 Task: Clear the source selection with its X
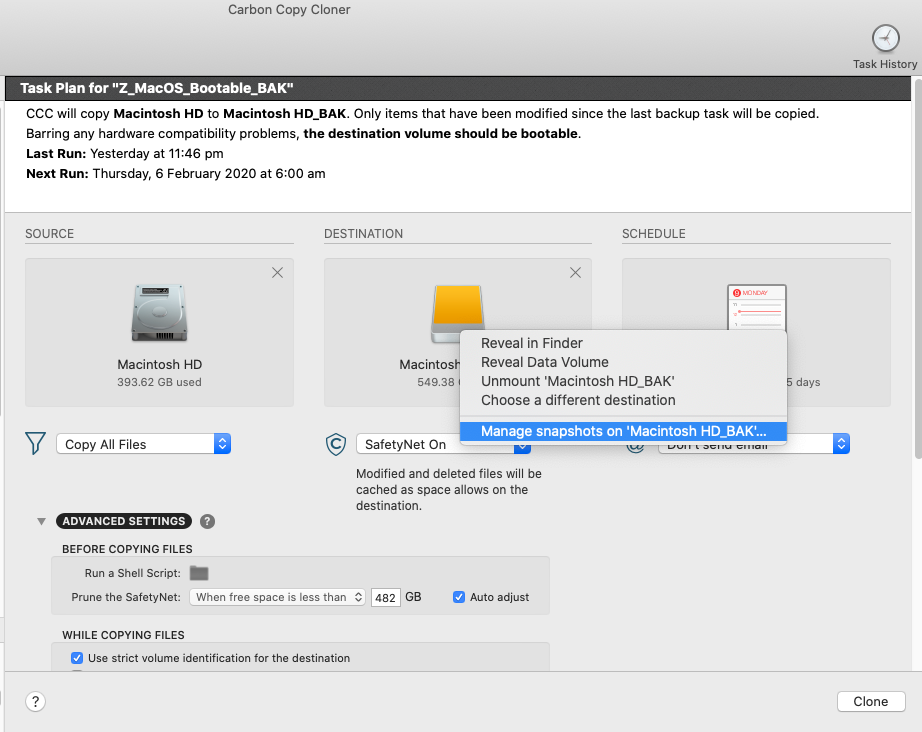pyautogui.click(x=277, y=273)
